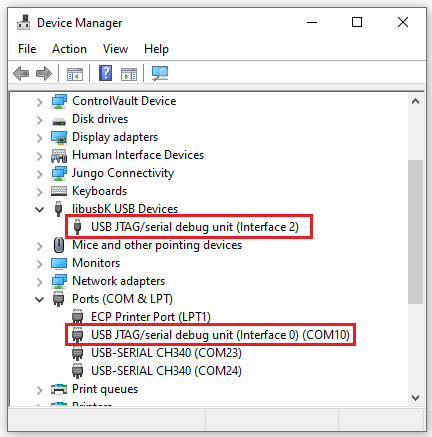Click the ControlVault Device icon

(59, 101)
